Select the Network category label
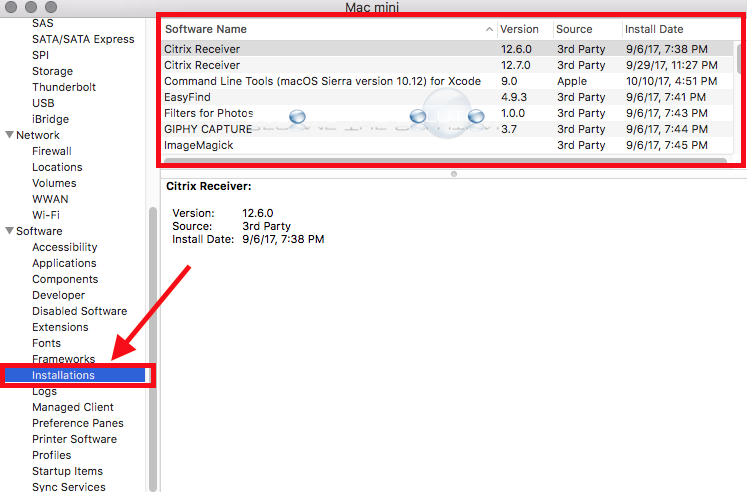This screenshot has height=492, width=747. [38, 135]
